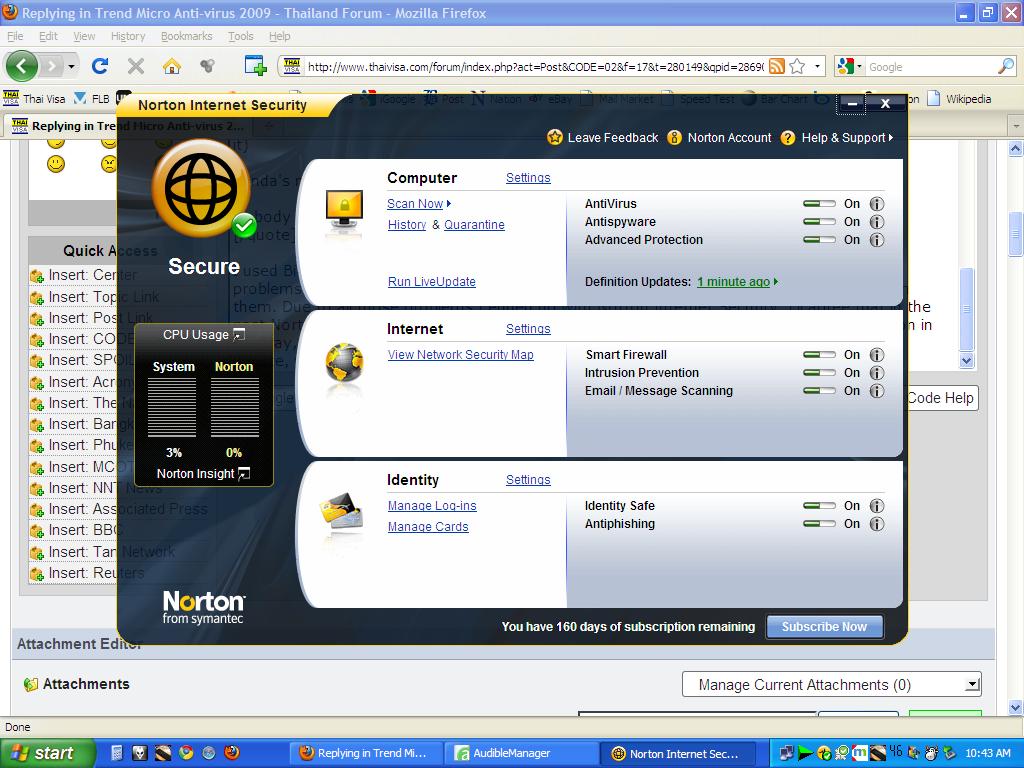Click the system clock in tray
The width and height of the screenshot is (1024, 768).
click(x=988, y=753)
